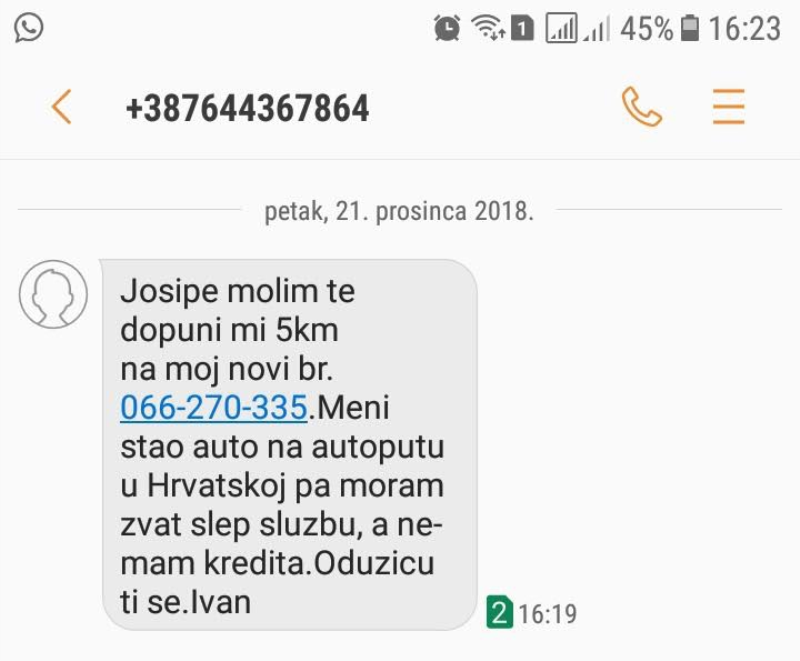
Task: Tap the WhatsApp notification icon
Action: 29,28
